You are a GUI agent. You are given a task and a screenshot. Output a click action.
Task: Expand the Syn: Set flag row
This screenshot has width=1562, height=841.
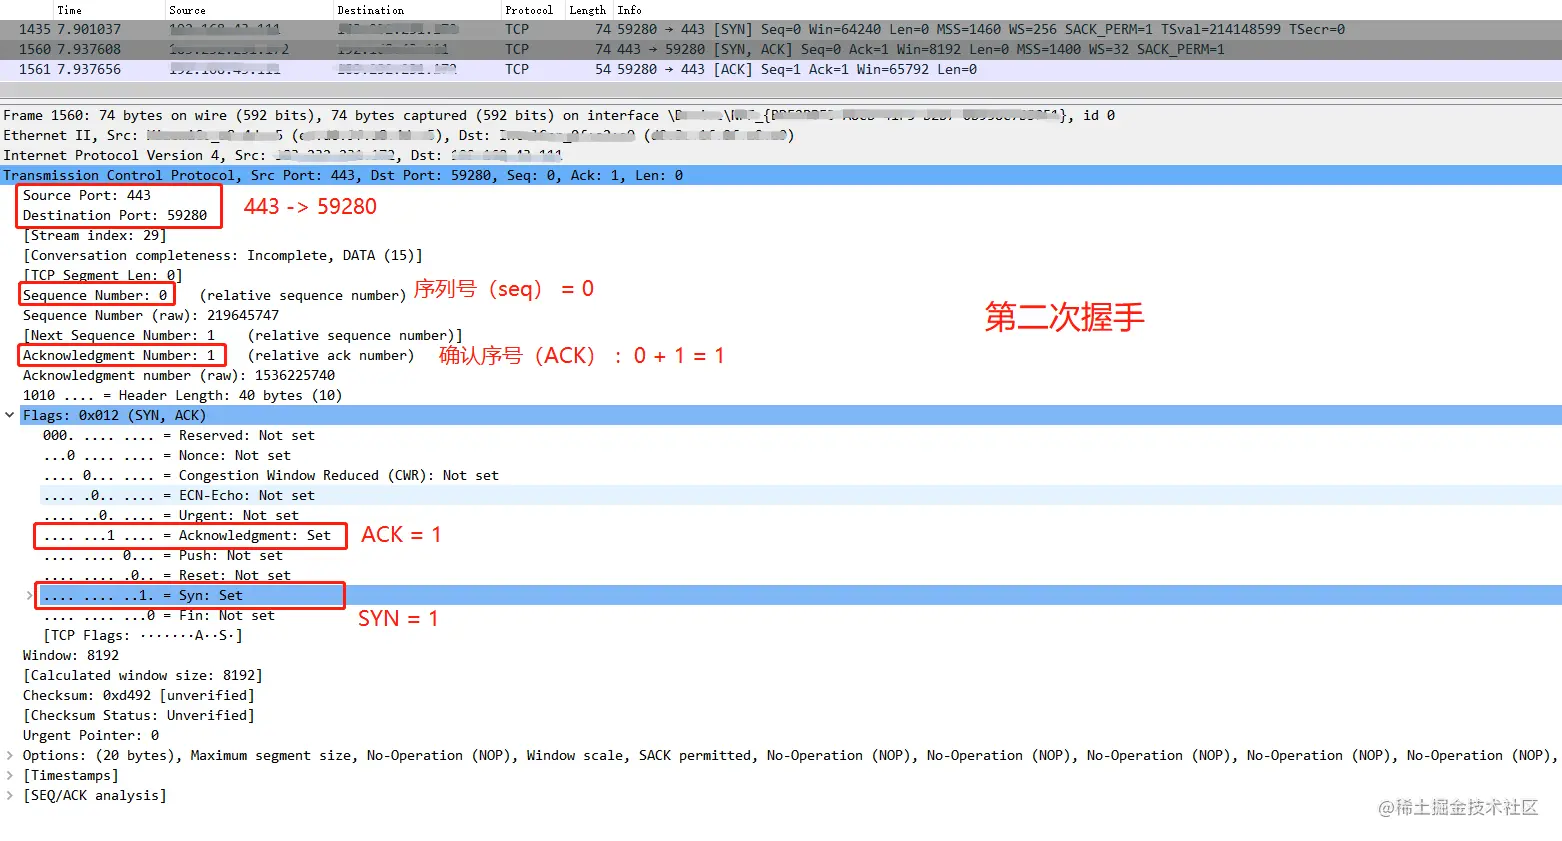pos(30,595)
